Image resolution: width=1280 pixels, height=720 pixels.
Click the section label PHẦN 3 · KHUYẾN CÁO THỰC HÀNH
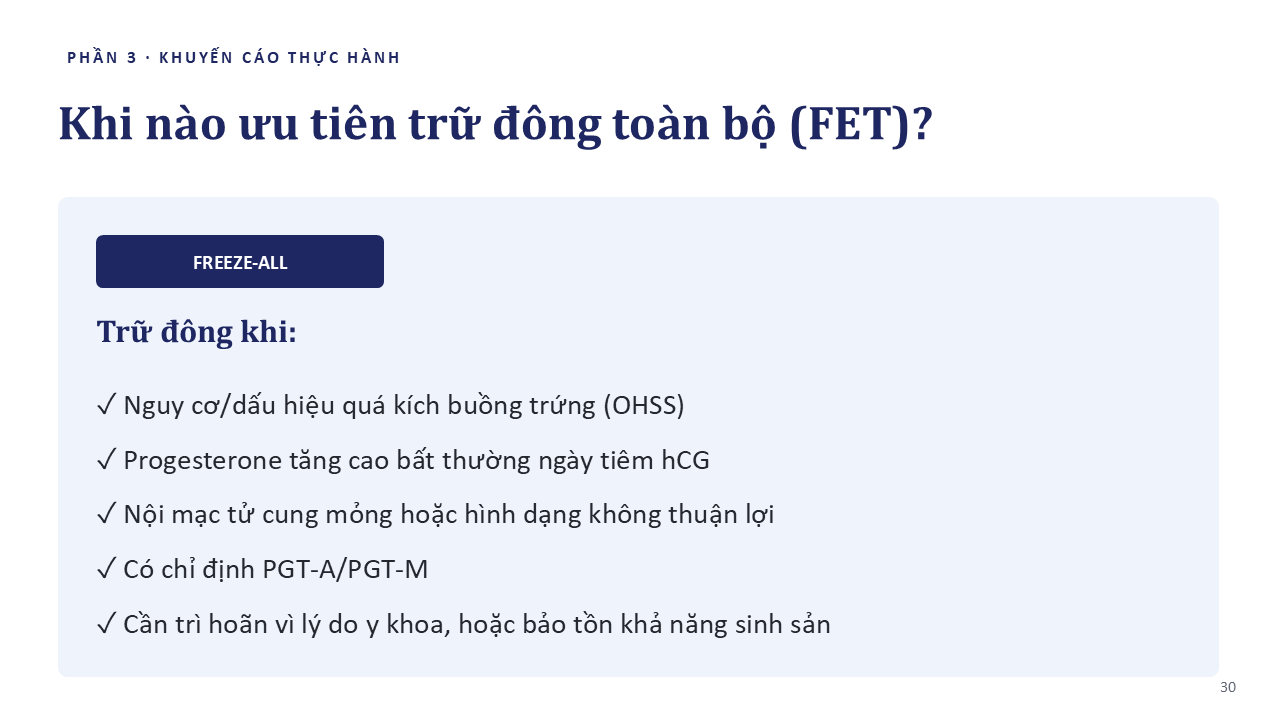click(x=234, y=58)
